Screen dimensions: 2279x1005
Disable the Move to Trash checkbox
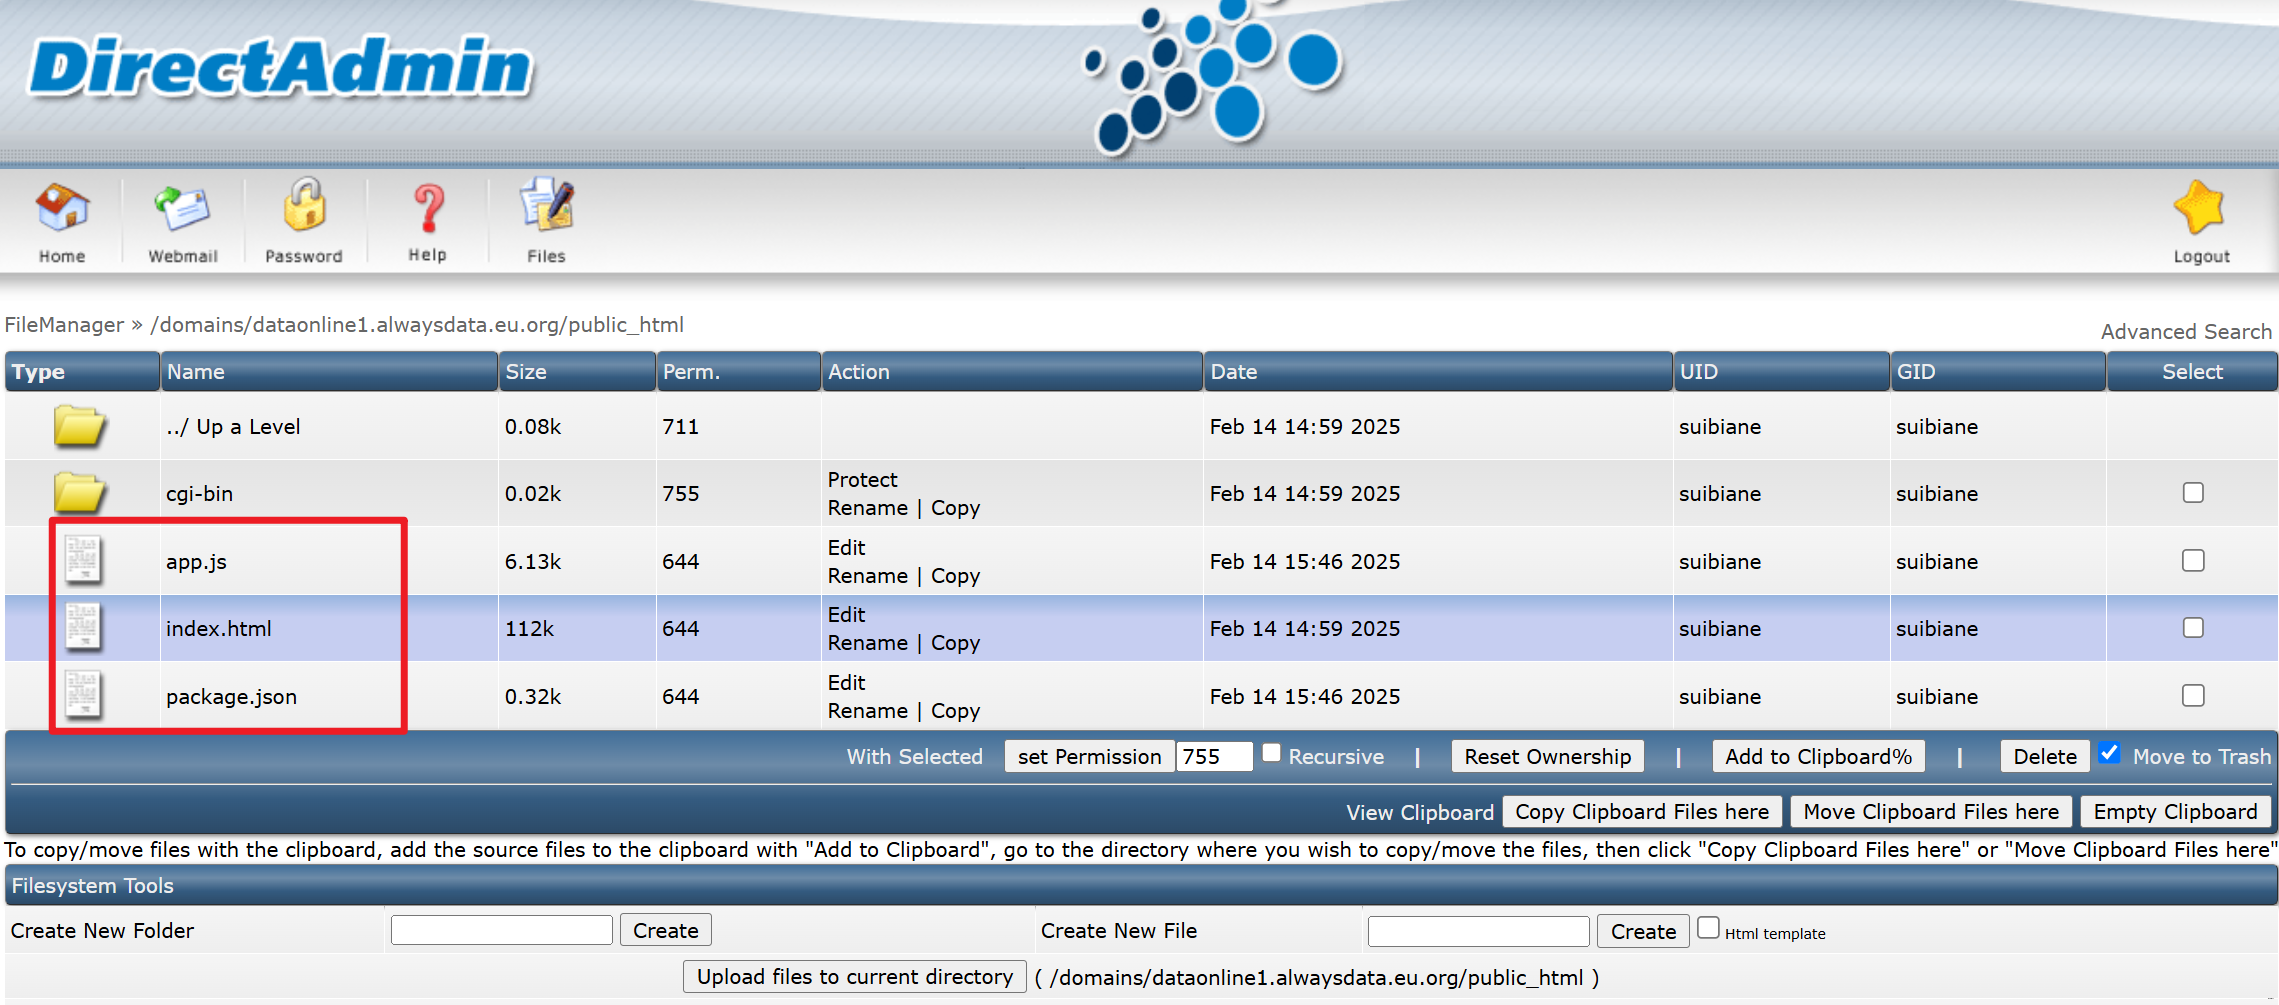point(2109,753)
